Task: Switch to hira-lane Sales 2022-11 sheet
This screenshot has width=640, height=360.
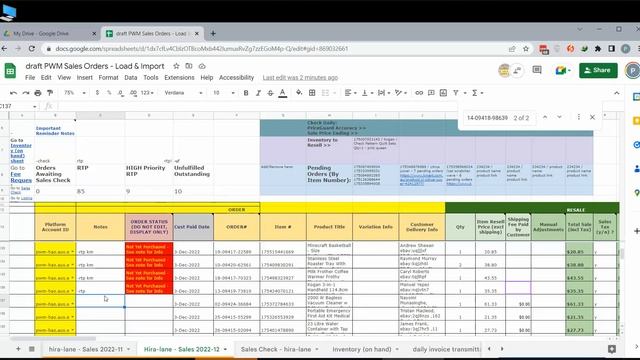Action: pyautogui.click(x=89, y=349)
